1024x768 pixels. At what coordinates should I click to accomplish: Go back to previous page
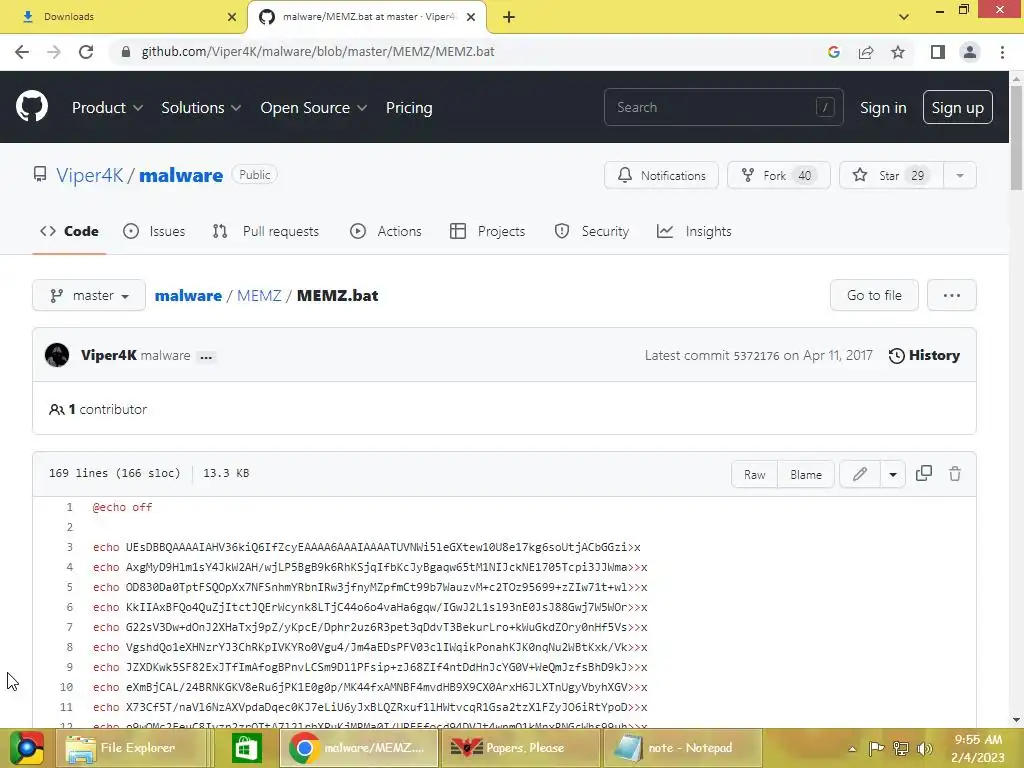(x=22, y=52)
